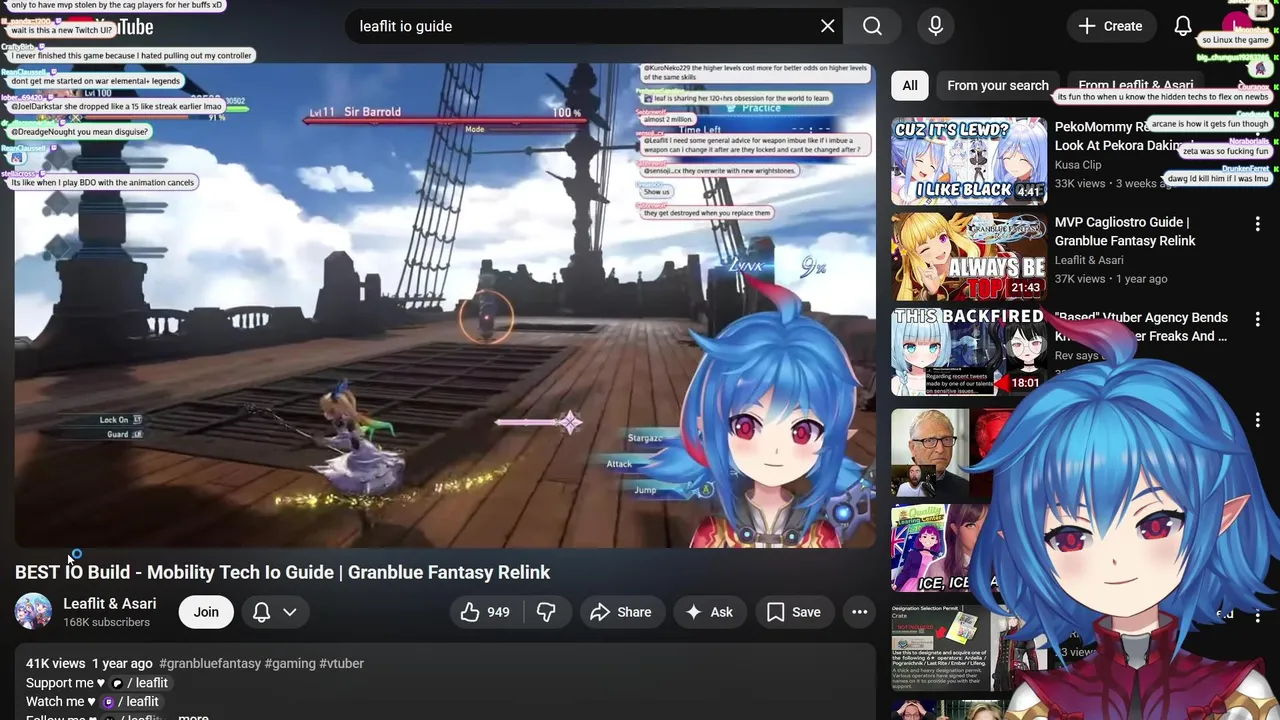This screenshot has height=720, width=1280.
Task: Open options for PekoMommy video
Action: 1258,130
